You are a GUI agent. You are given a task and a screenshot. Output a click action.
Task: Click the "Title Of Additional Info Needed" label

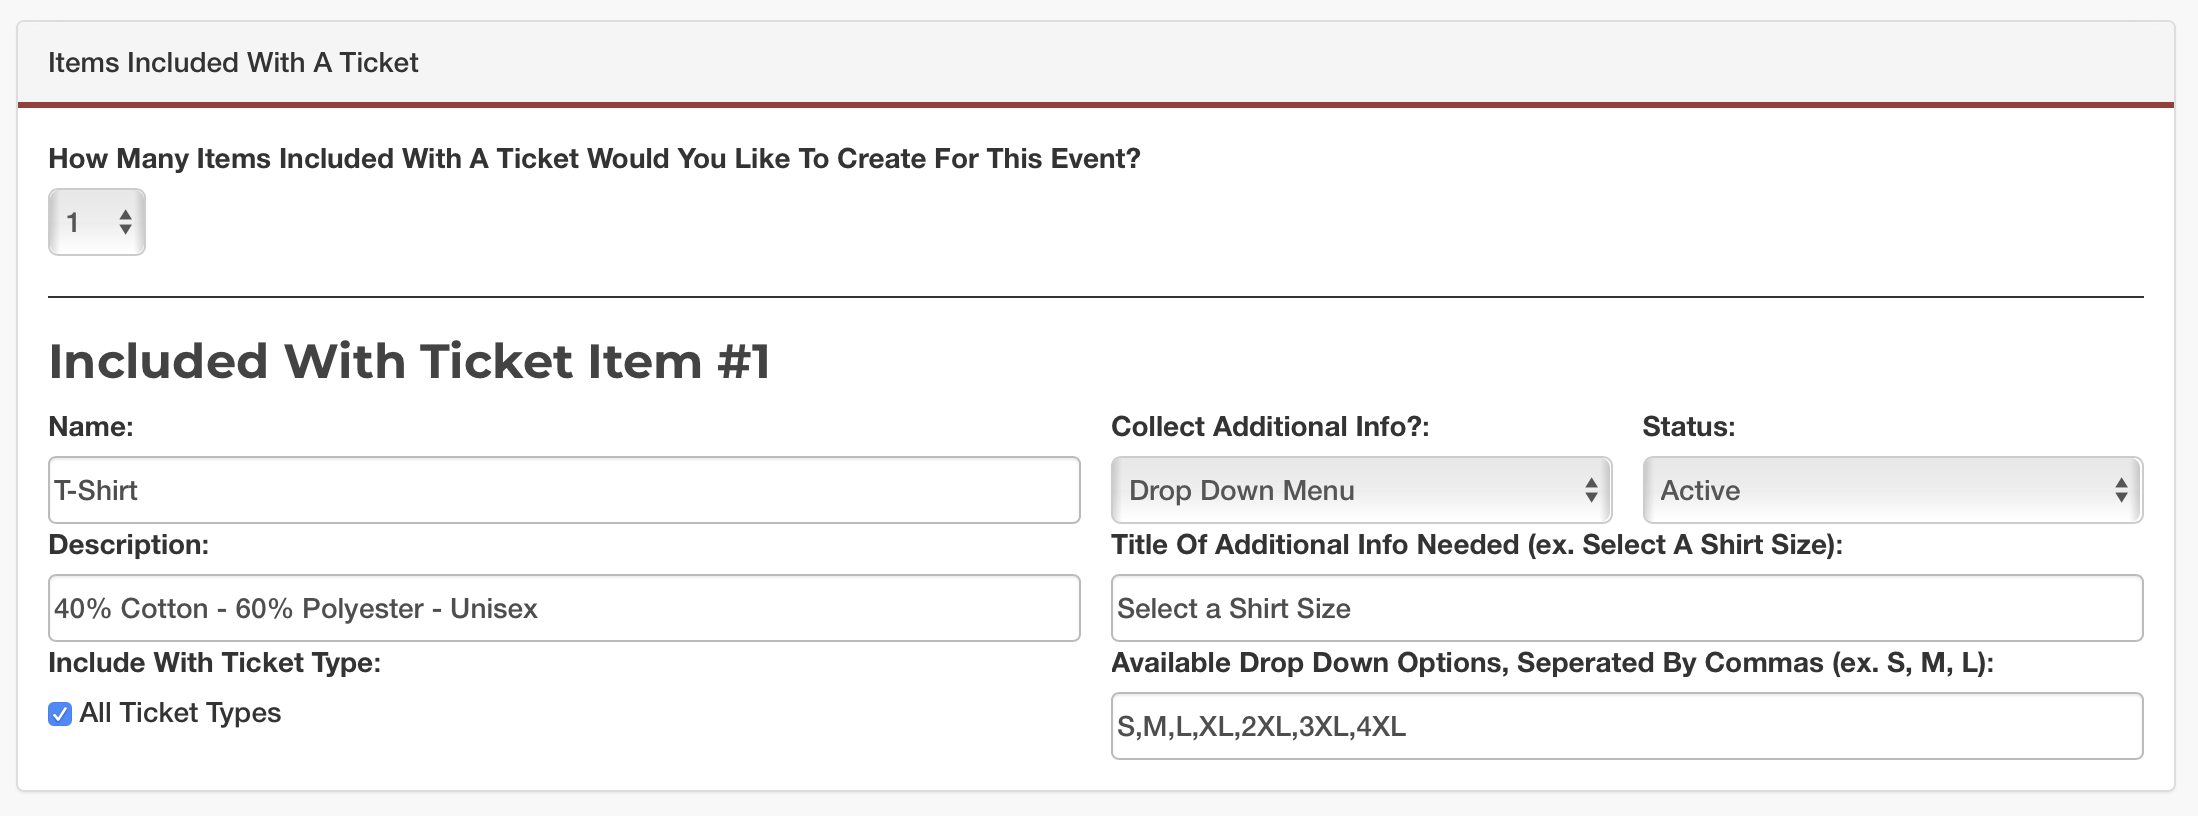(x=1476, y=545)
